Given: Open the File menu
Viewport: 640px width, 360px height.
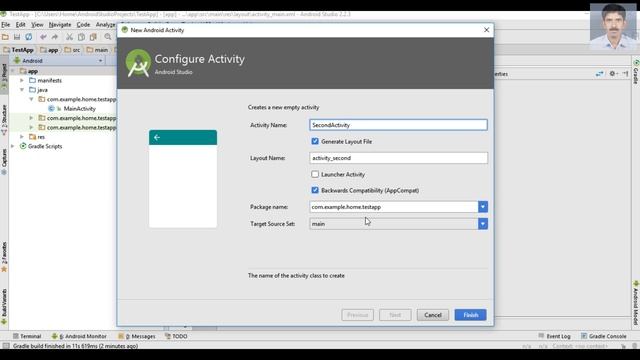Looking at the screenshot, I should (x=5, y=25).
